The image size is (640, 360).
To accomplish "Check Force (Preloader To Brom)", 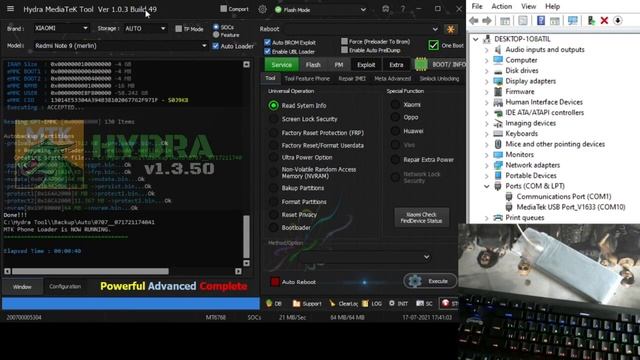I will pyautogui.click(x=344, y=41).
